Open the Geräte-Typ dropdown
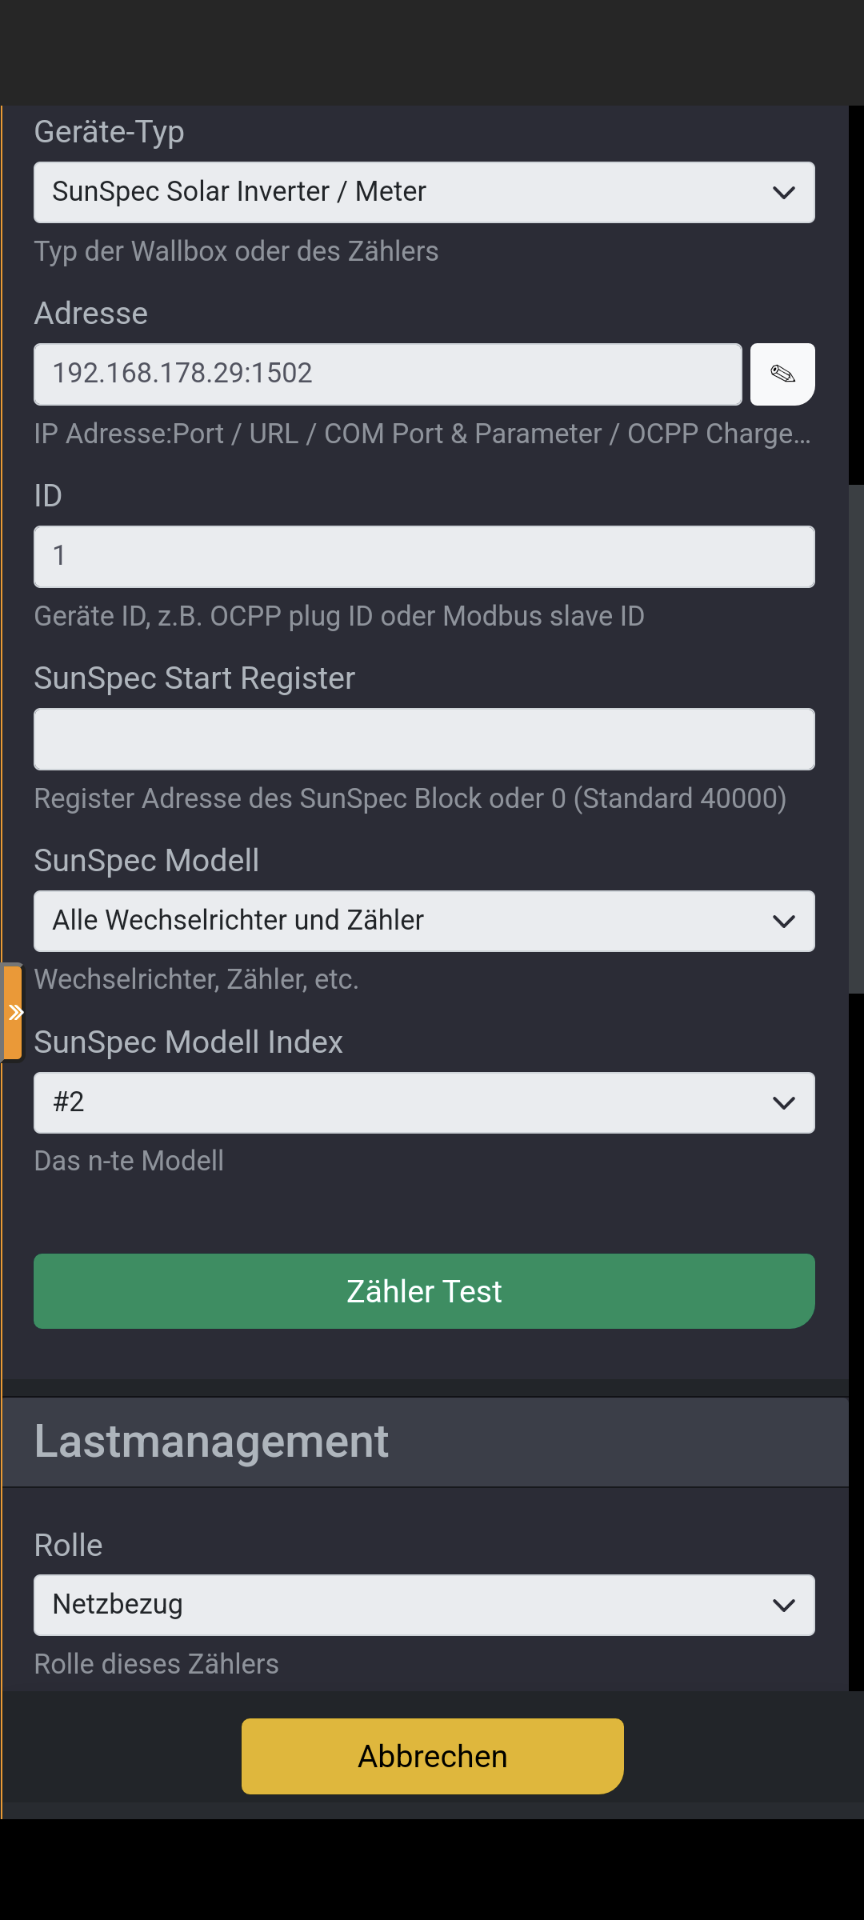Image resolution: width=864 pixels, height=1920 pixels. pos(424,192)
